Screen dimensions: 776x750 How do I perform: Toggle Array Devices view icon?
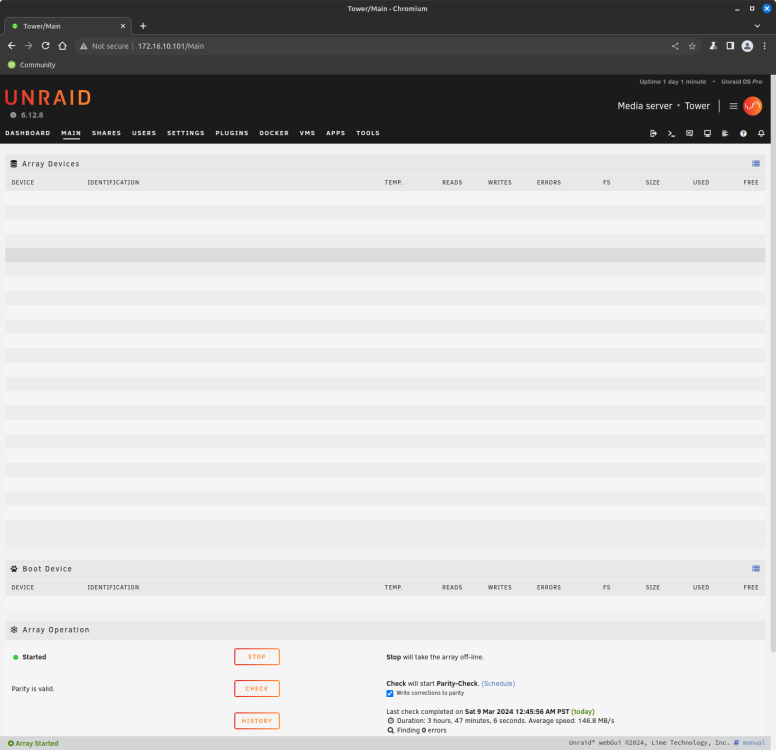(x=756, y=164)
